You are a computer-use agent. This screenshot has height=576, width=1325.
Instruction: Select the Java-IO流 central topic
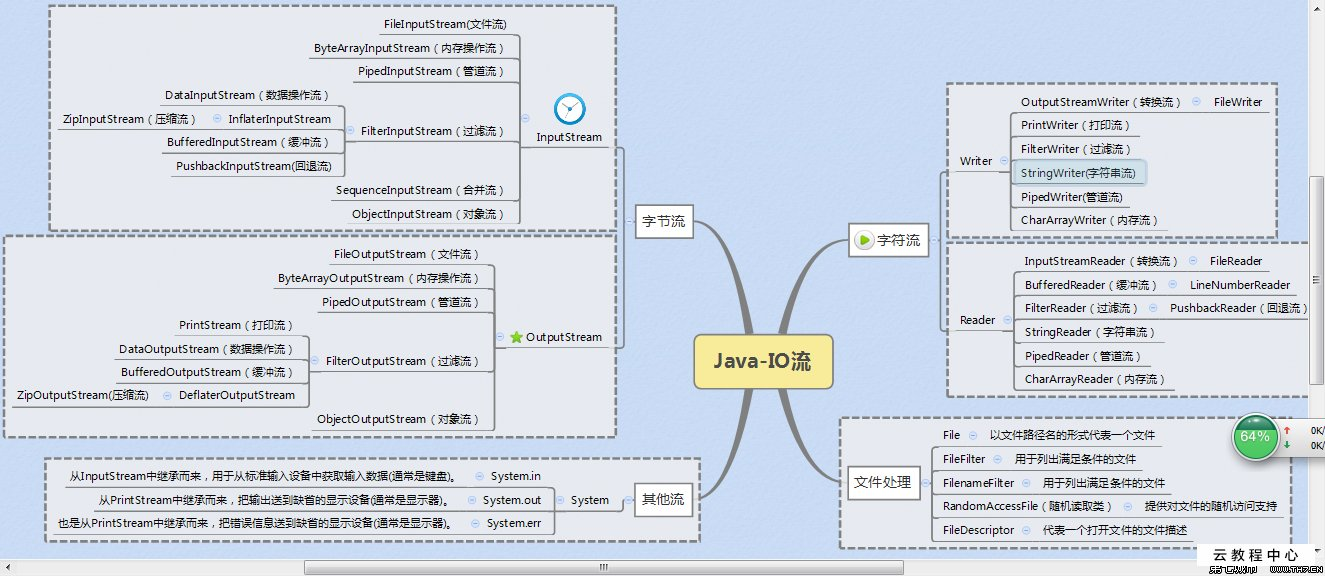(763, 362)
